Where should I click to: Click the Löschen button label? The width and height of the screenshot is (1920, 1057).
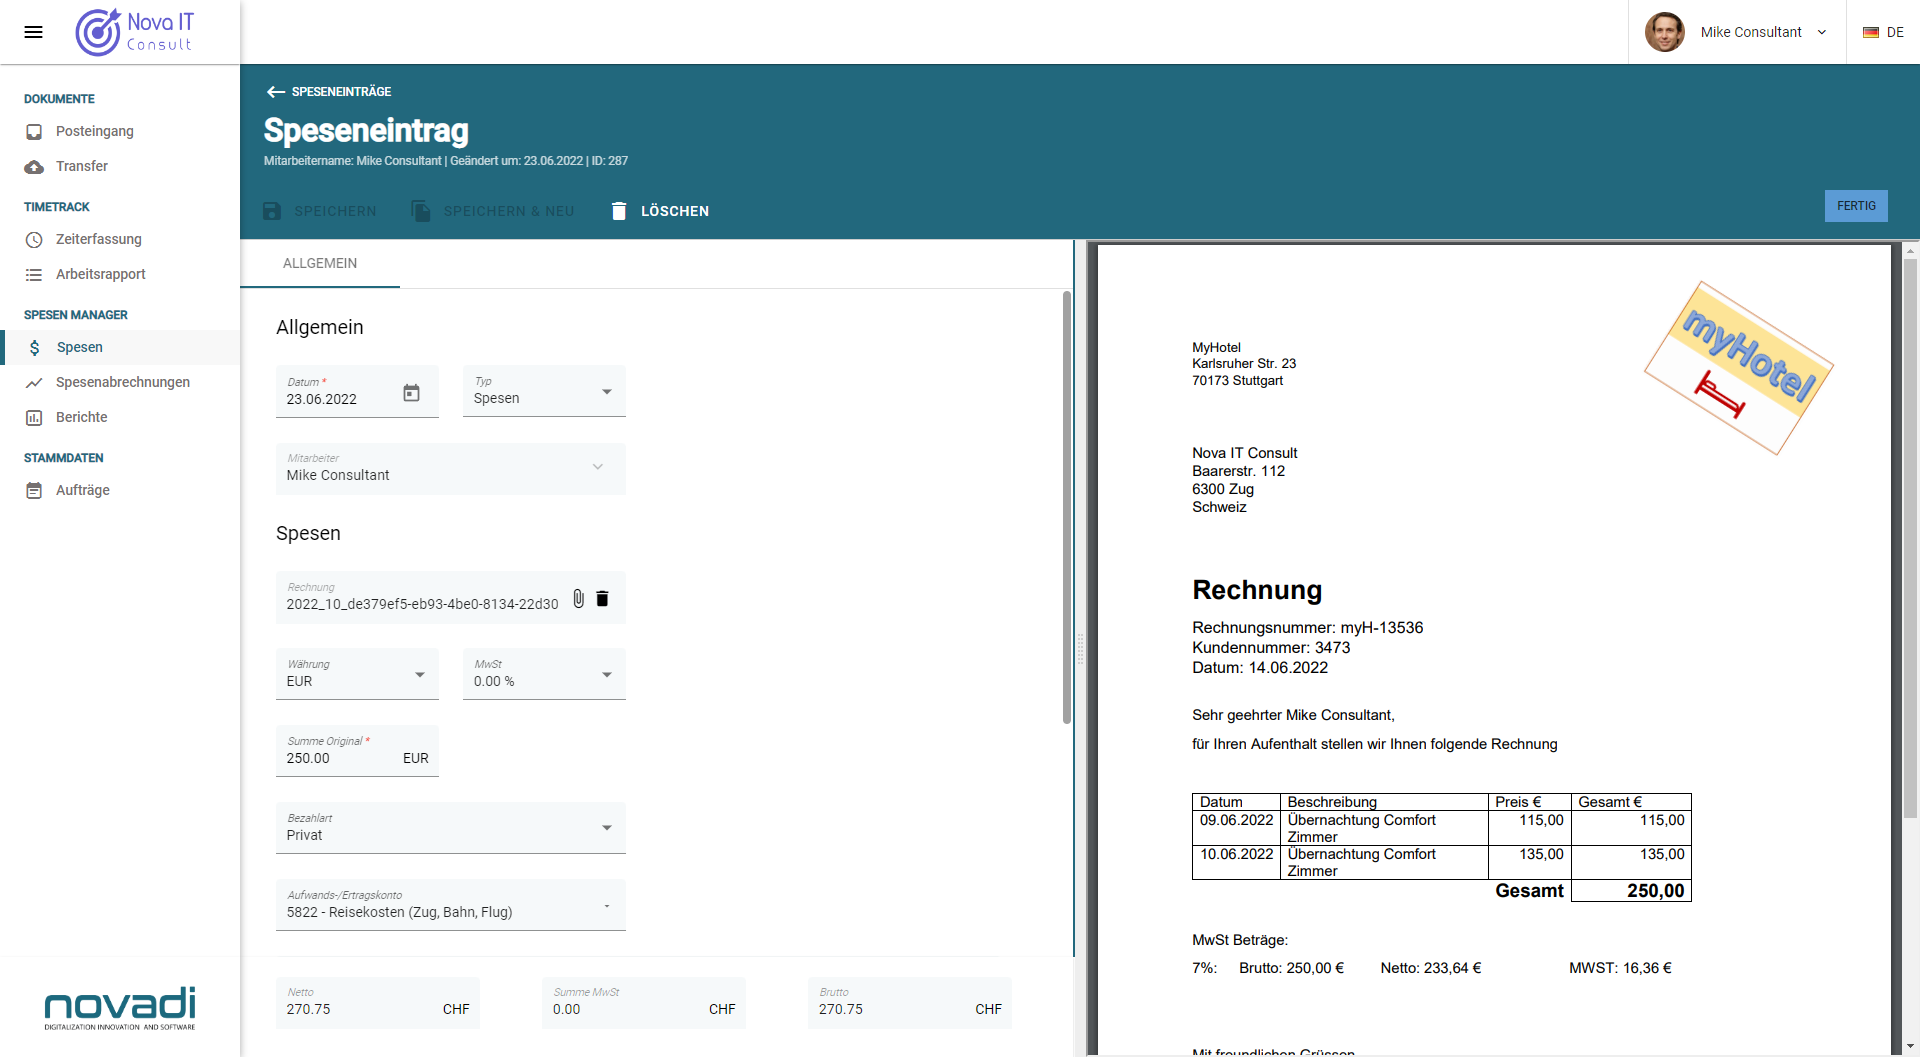coord(675,211)
